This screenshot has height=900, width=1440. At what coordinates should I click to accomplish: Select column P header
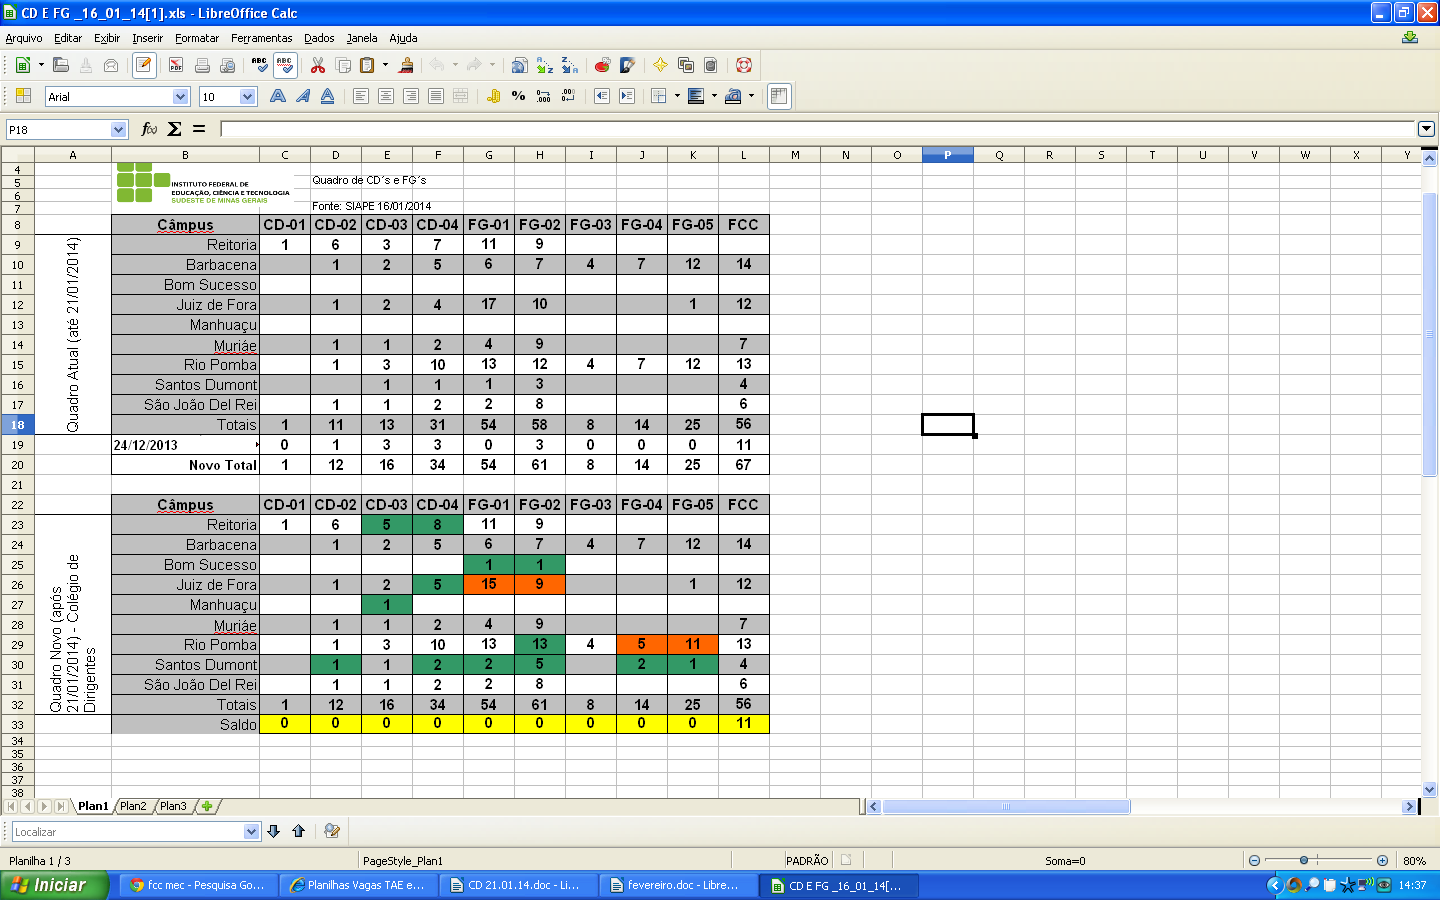click(948, 155)
